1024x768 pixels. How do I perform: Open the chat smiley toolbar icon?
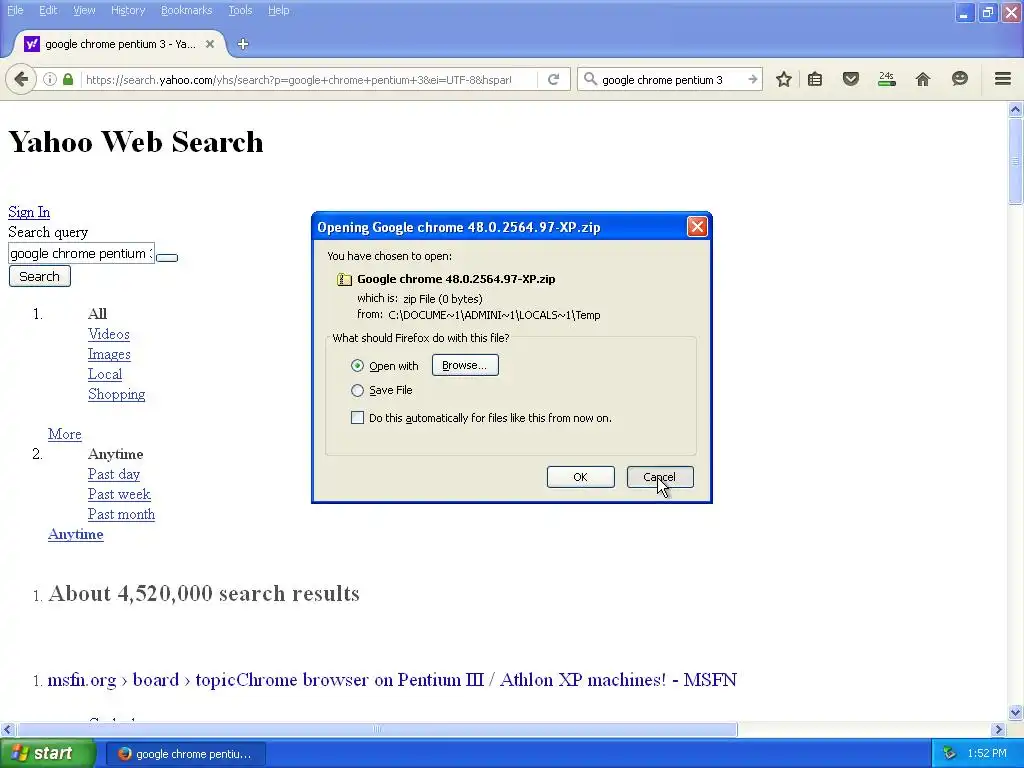959,80
